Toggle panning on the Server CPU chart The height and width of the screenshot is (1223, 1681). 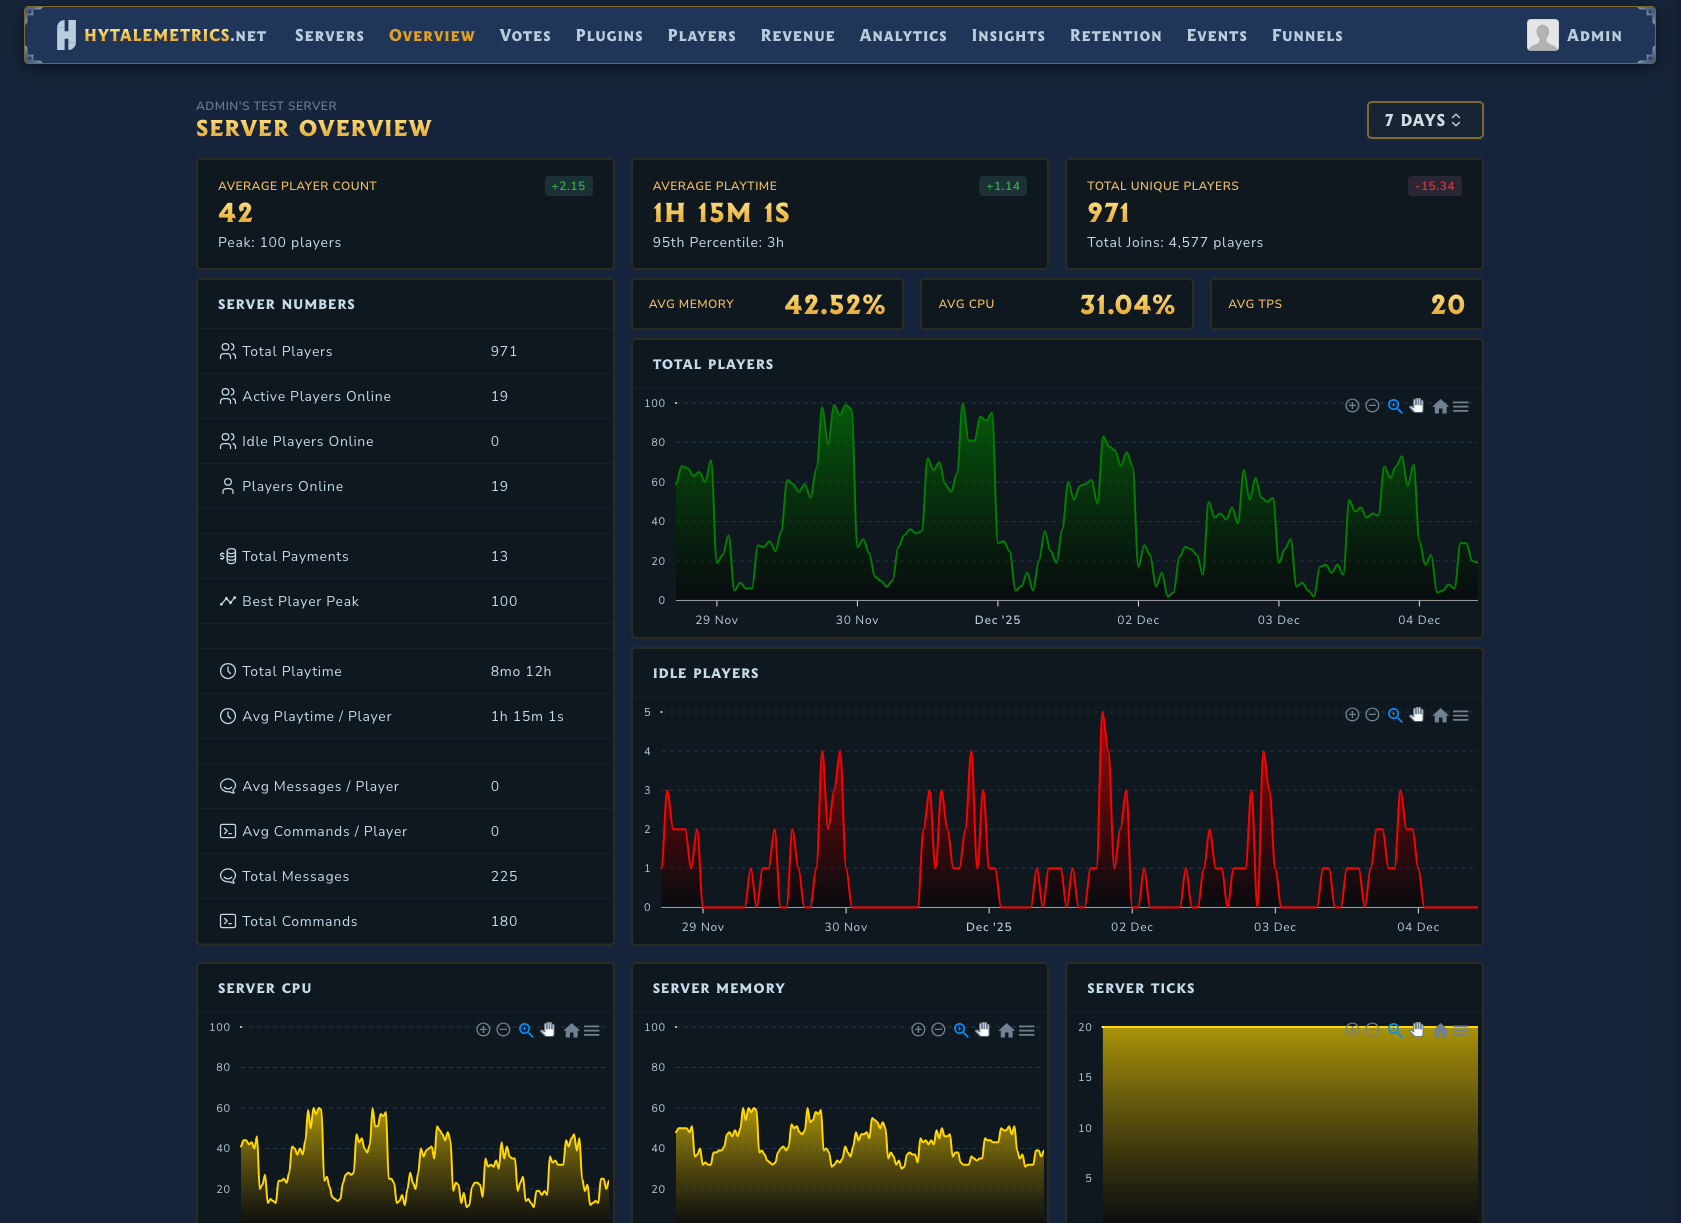pos(548,1030)
